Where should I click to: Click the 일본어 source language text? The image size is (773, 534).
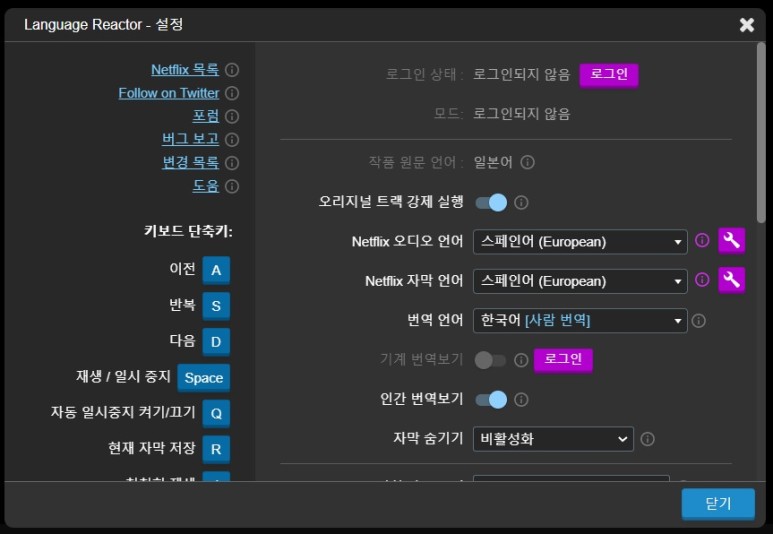tap(493, 162)
